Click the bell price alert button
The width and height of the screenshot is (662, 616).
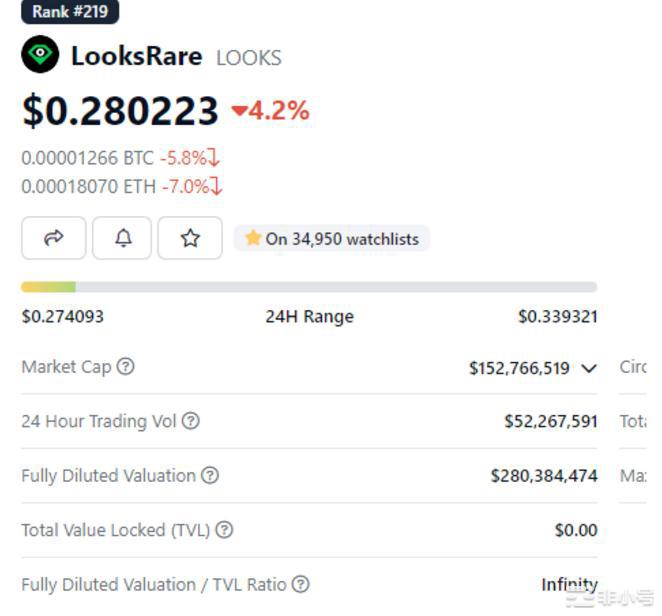click(122, 238)
